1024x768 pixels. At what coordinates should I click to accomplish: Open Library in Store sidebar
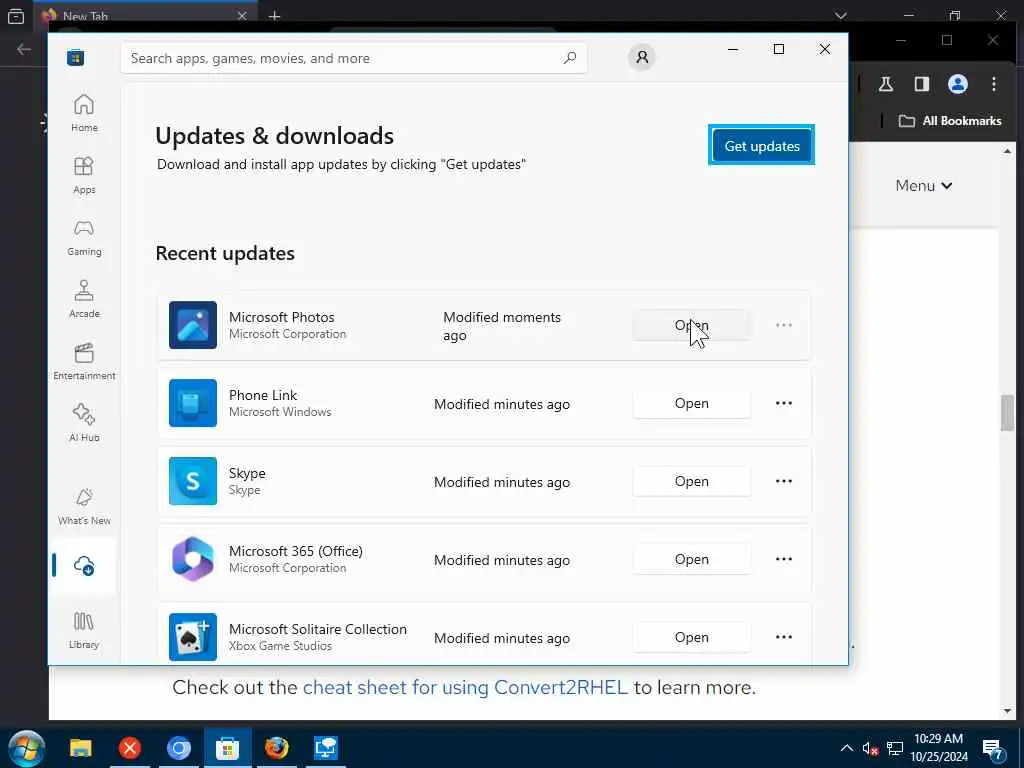click(x=84, y=630)
